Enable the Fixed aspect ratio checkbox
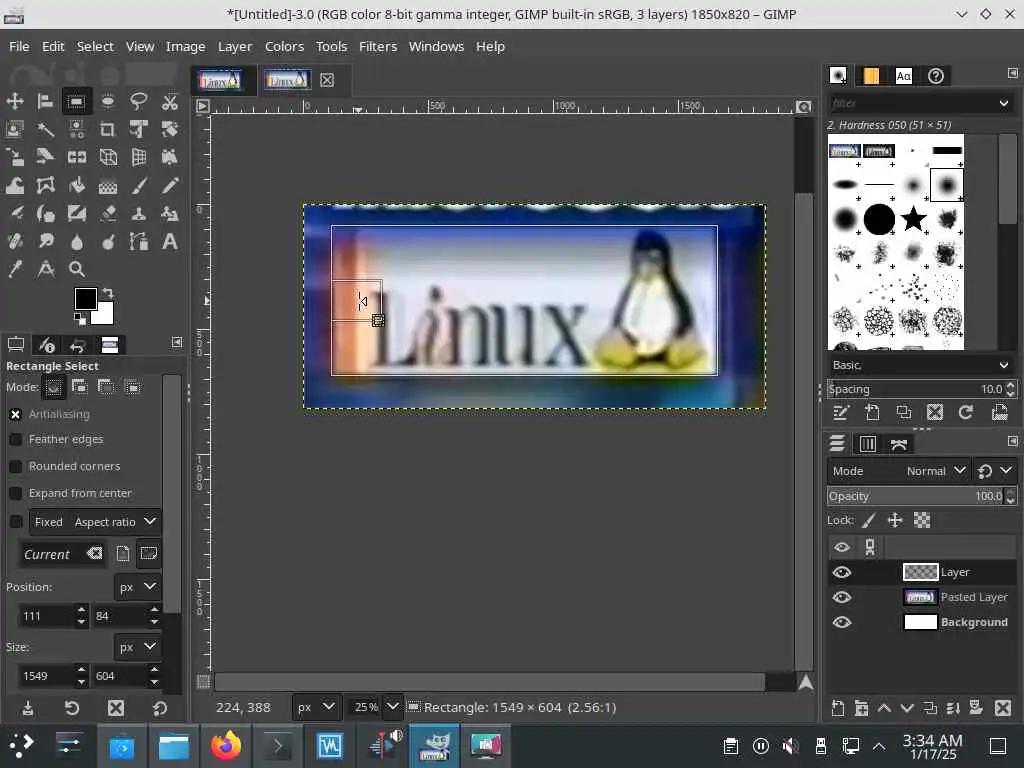The width and height of the screenshot is (1024, 768). point(16,521)
